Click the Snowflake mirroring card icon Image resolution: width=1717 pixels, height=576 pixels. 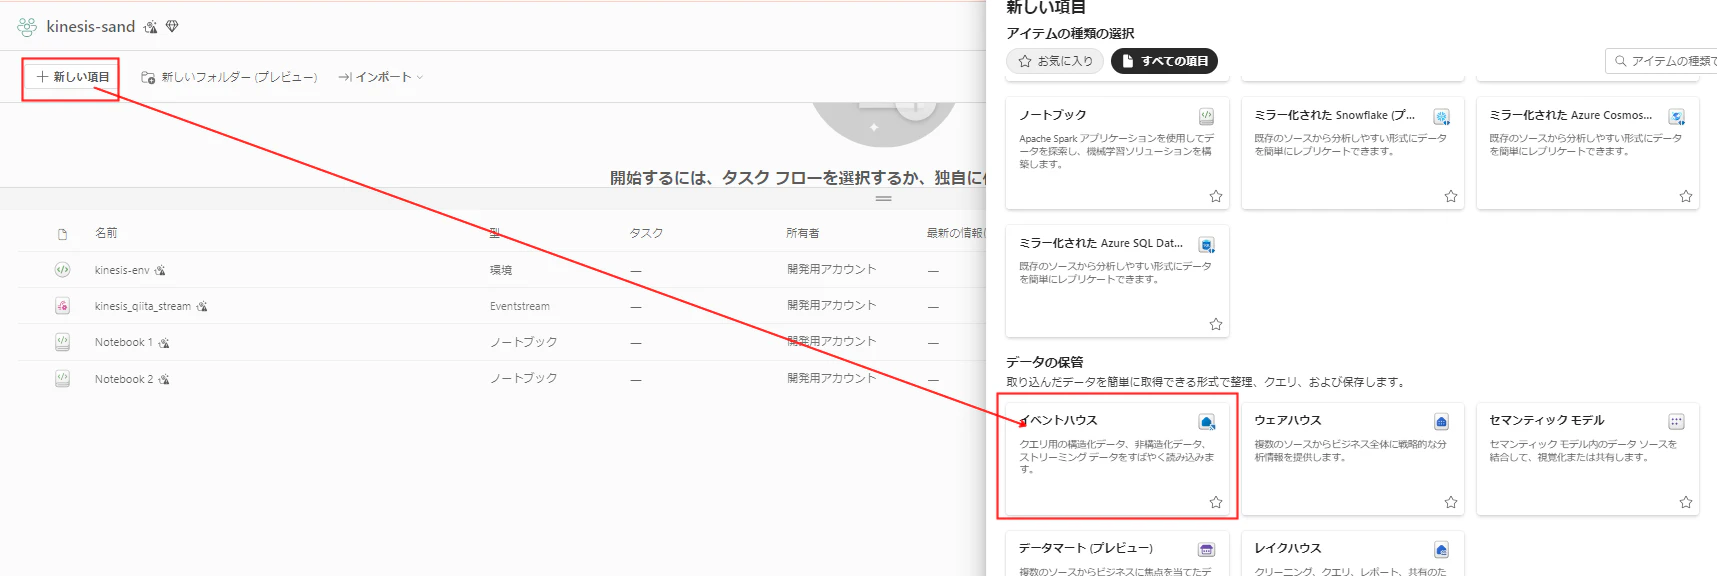click(x=1441, y=116)
